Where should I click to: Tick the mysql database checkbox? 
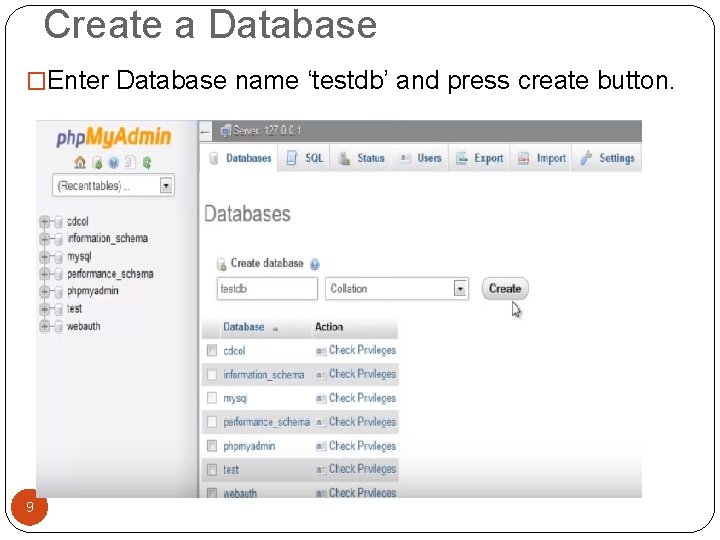(x=212, y=398)
